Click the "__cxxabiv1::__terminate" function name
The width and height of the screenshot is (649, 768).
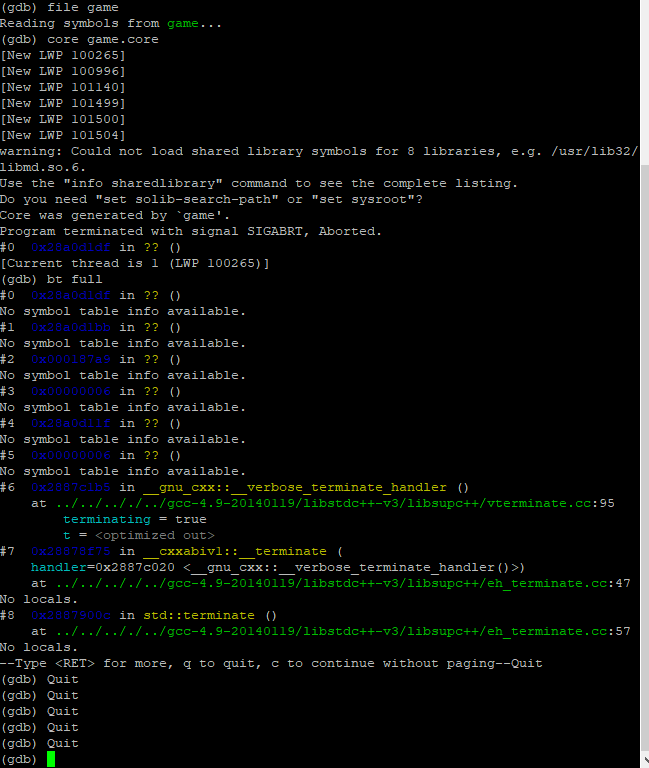235,552
